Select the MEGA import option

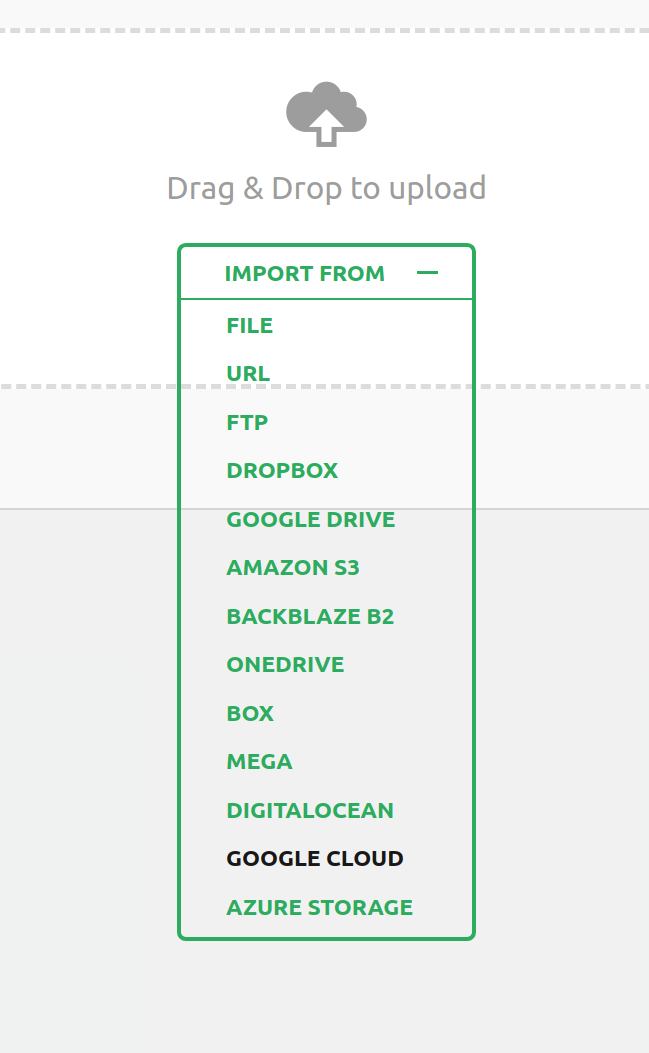click(x=259, y=762)
